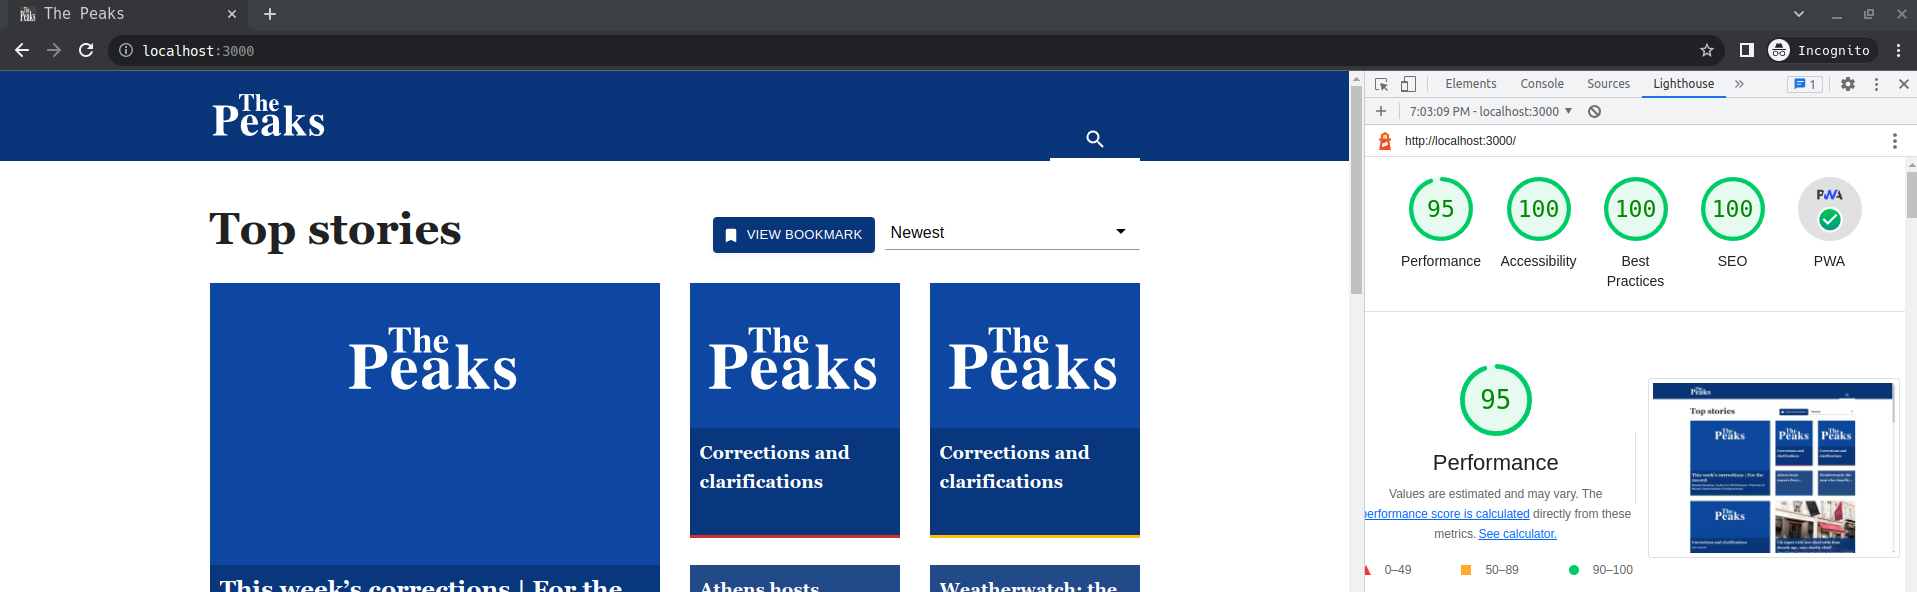The image size is (1917, 592).
Task: Open hidden DevTools panels via chevron
Action: (1739, 84)
